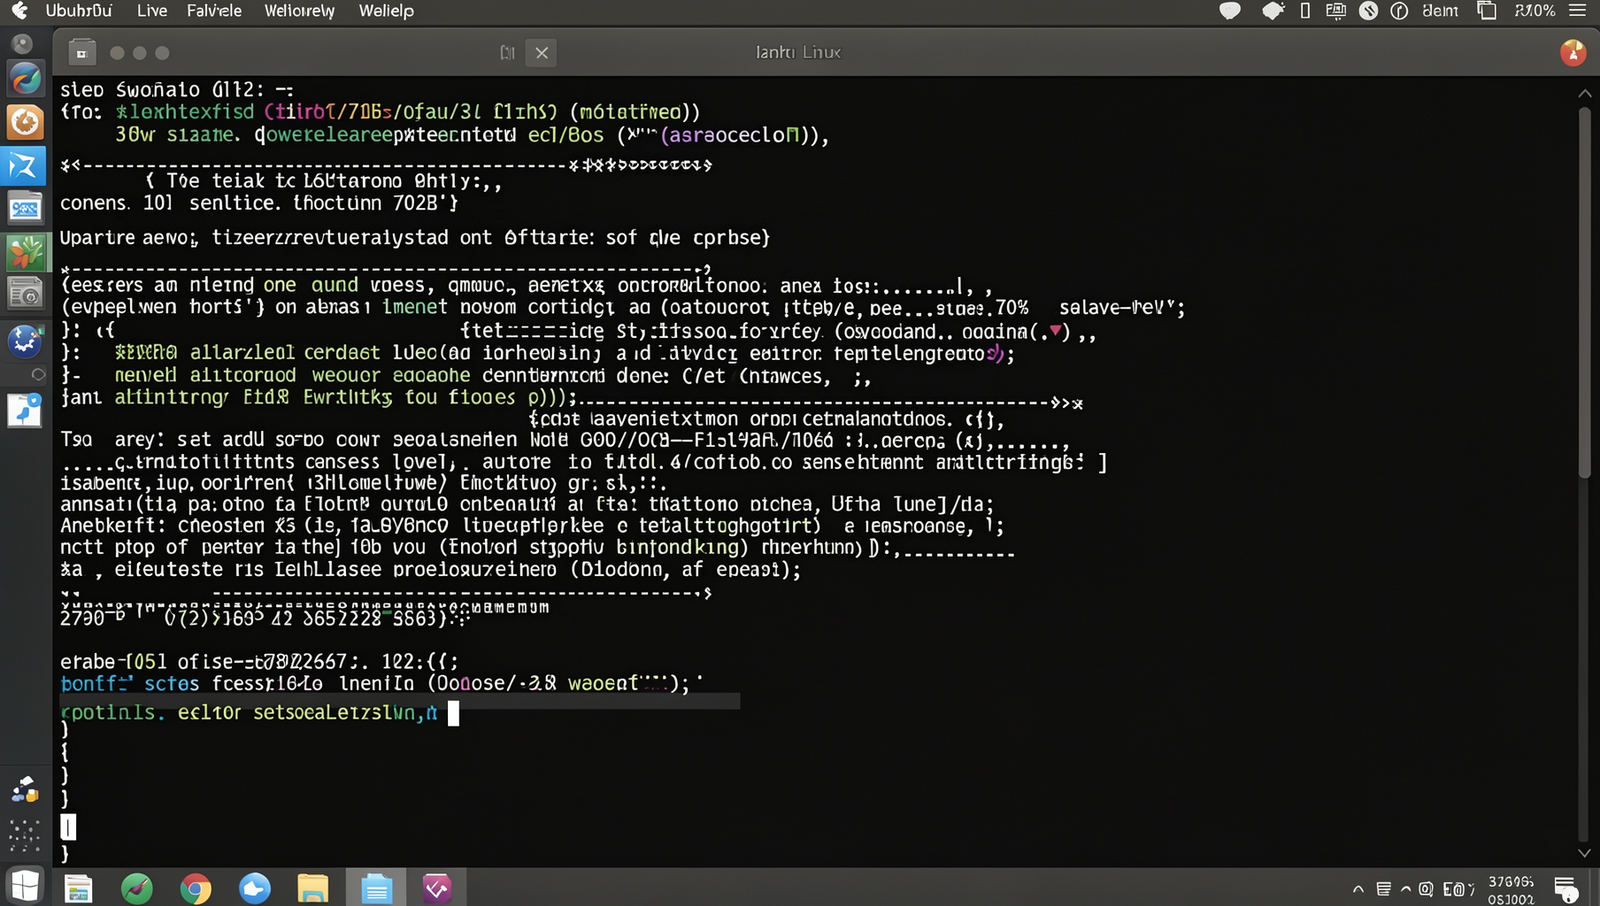1600x906 pixels.
Task: Open the green tile app with orange leaves
Action: [25, 251]
